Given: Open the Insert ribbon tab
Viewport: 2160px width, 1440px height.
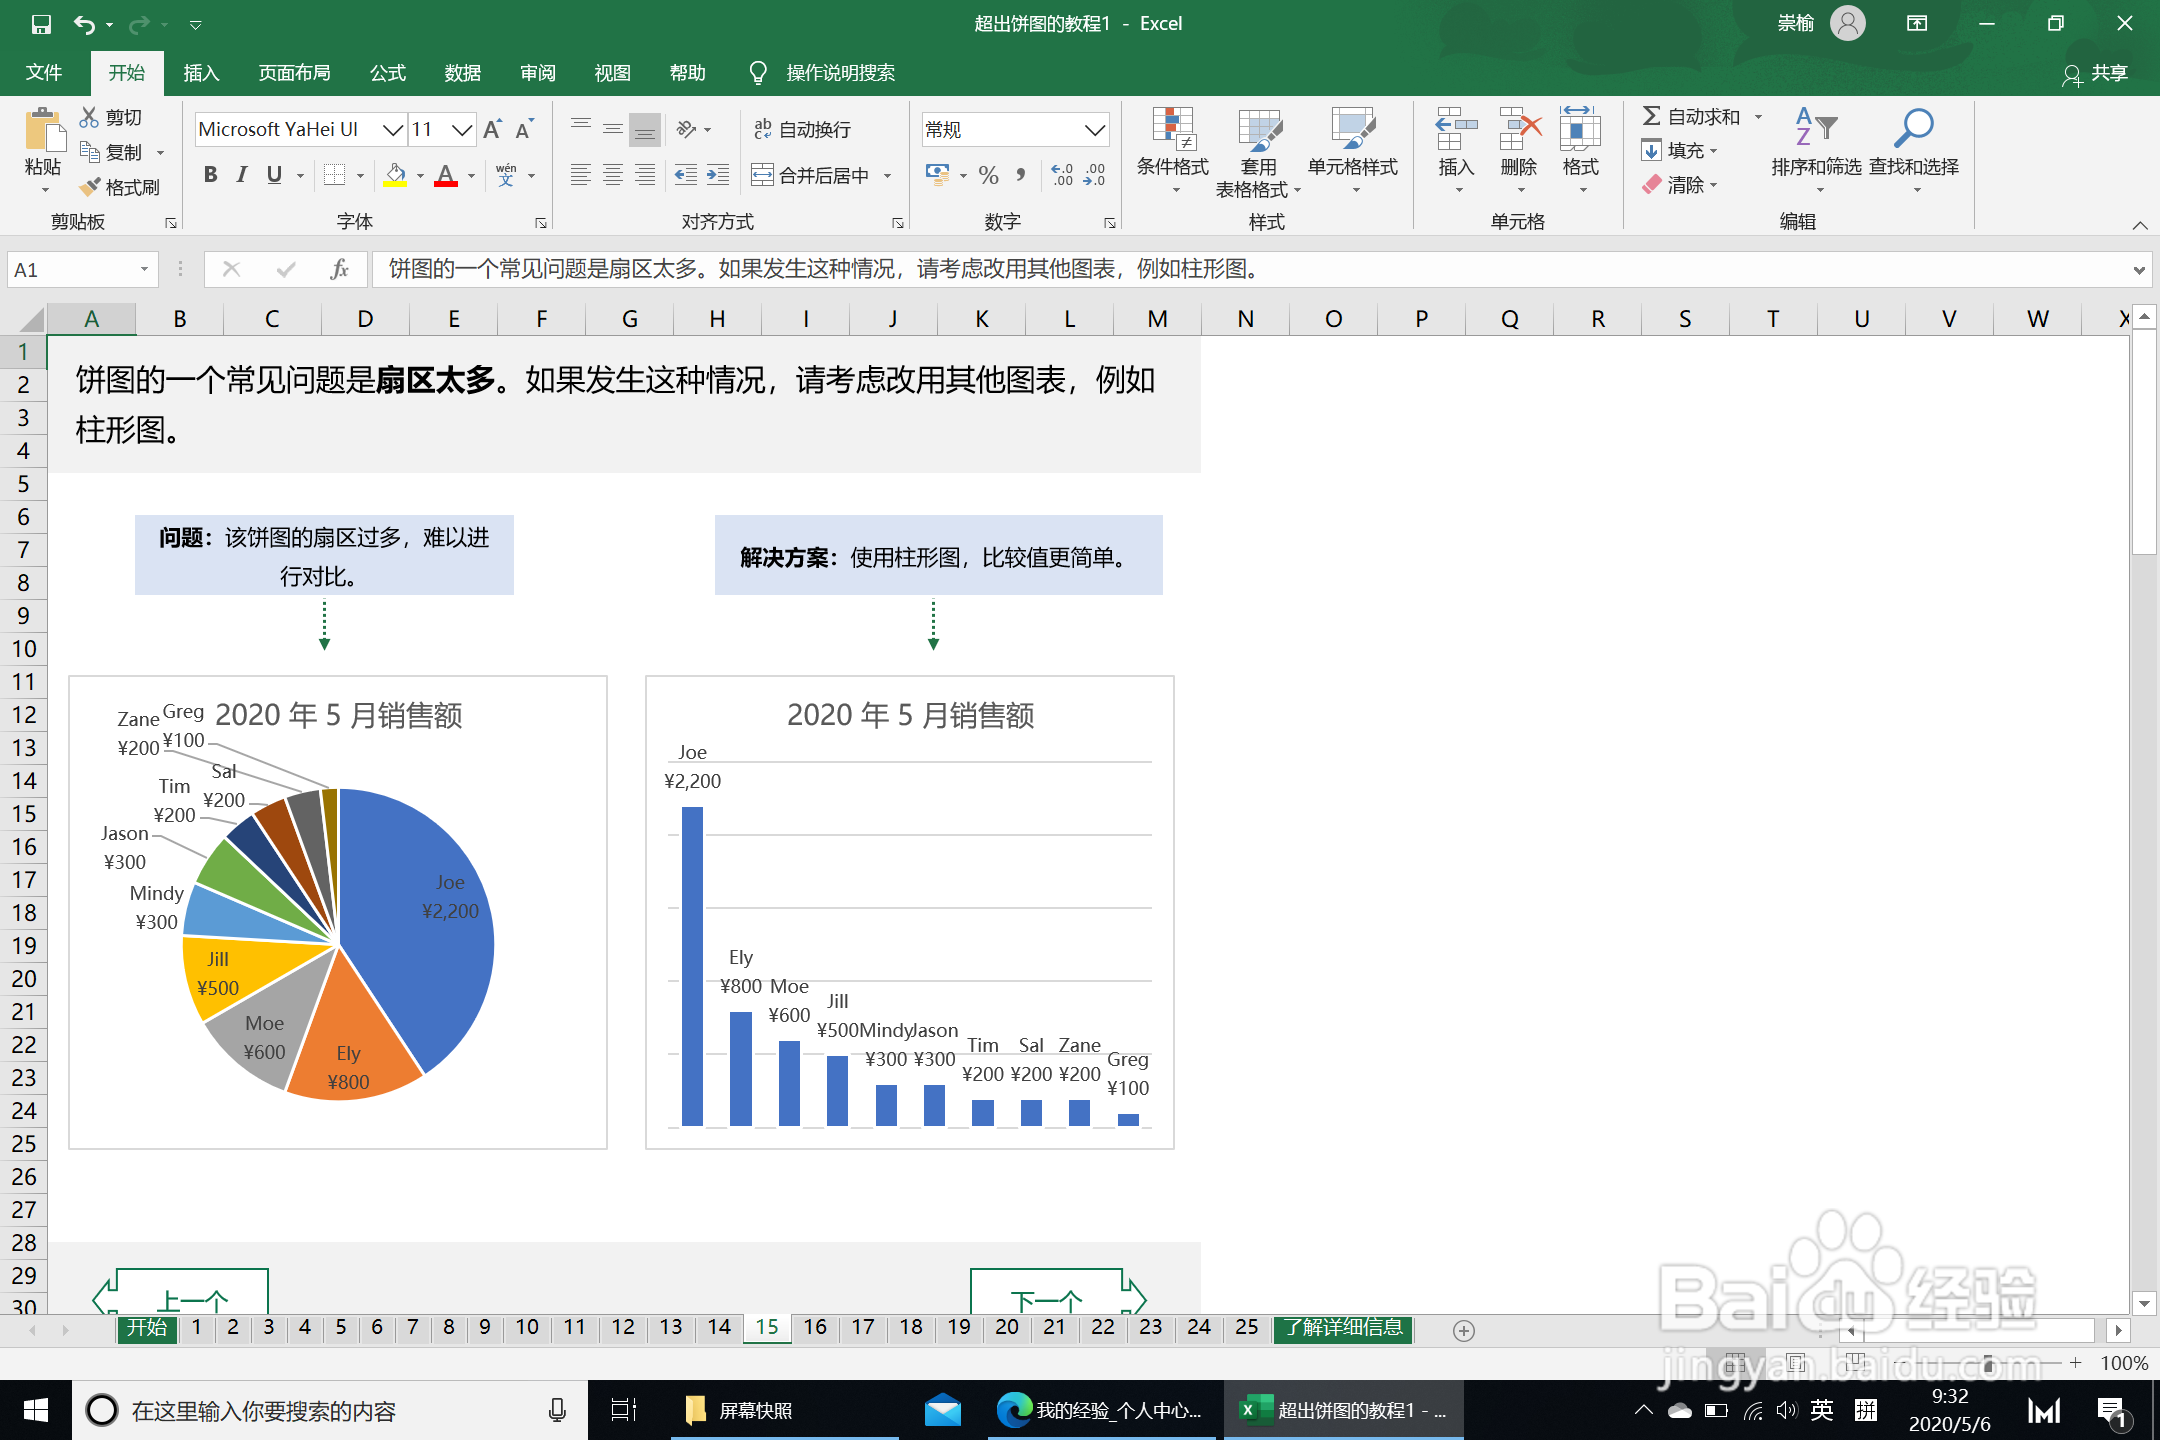Looking at the screenshot, I should pyautogui.click(x=201, y=73).
